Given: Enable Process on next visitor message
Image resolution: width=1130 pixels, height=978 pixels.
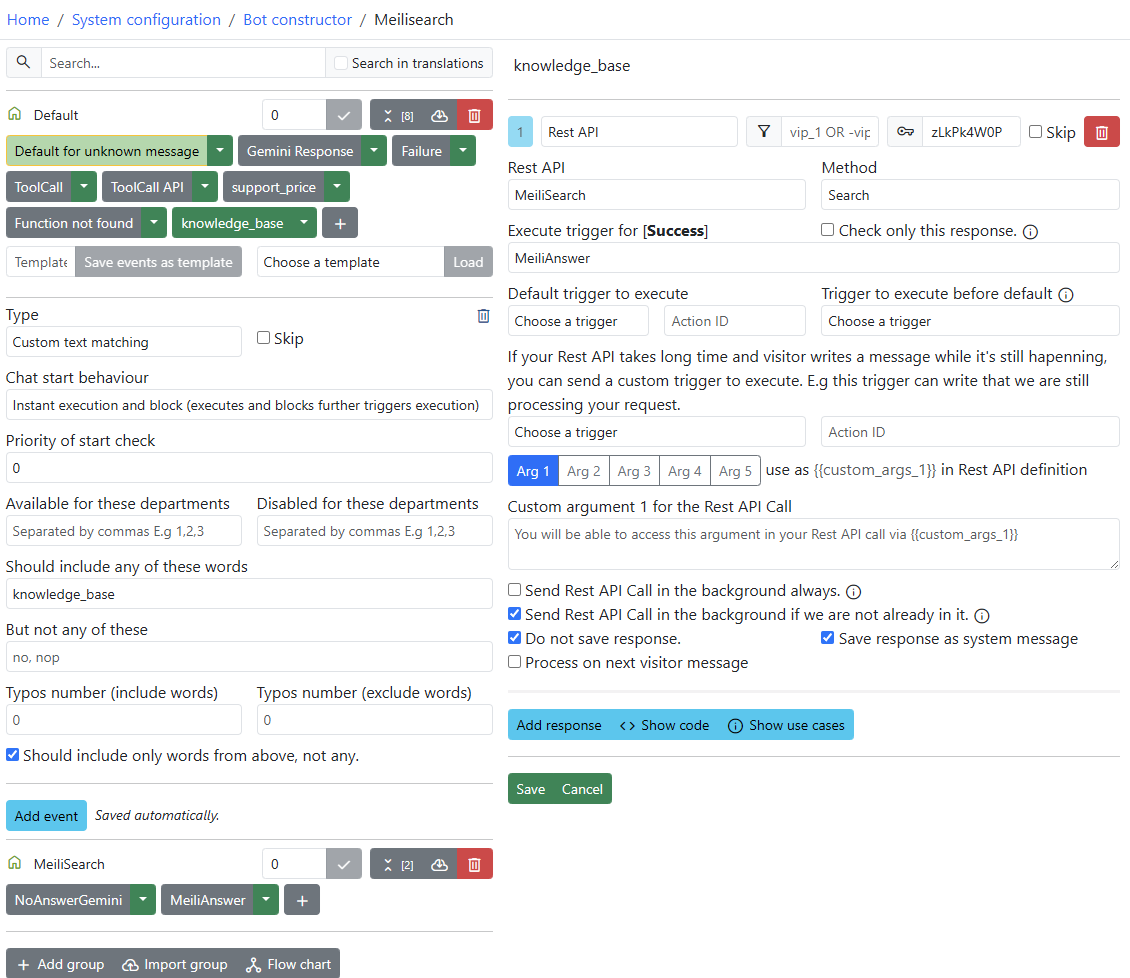Looking at the screenshot, I should (x=515, y=662).
